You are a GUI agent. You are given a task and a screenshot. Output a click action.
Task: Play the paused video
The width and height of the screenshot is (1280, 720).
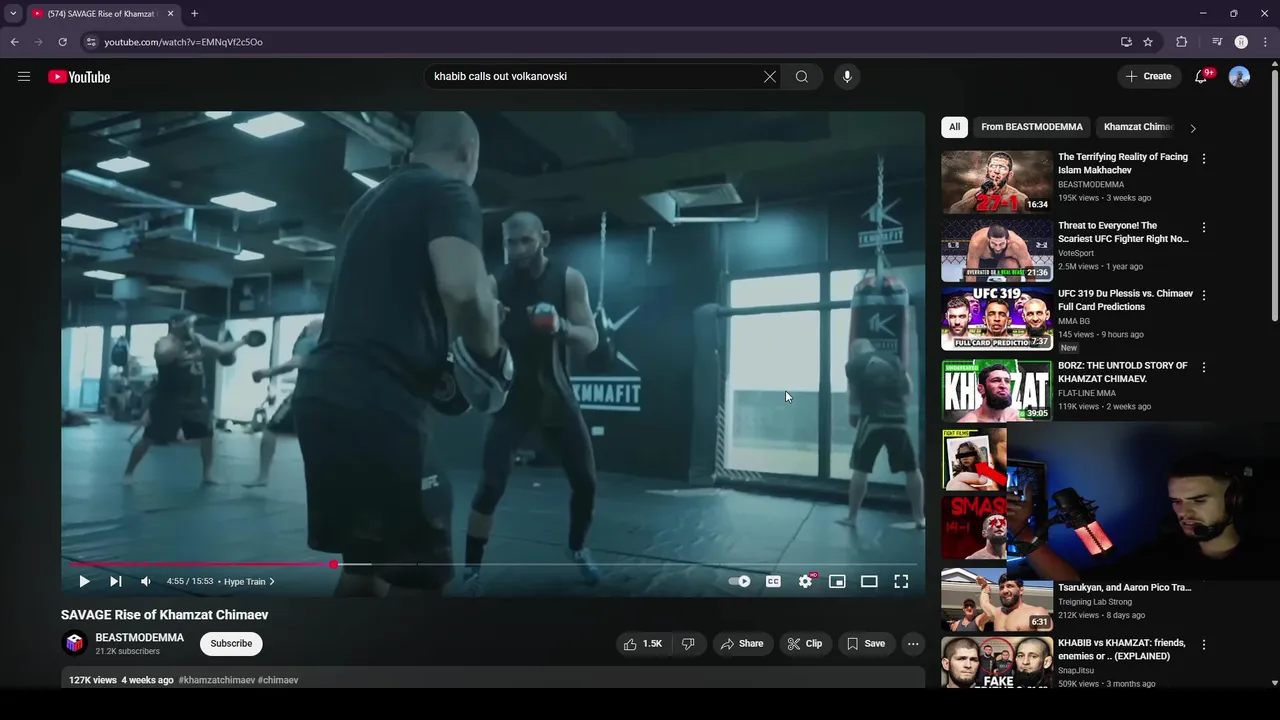(84, 581)
